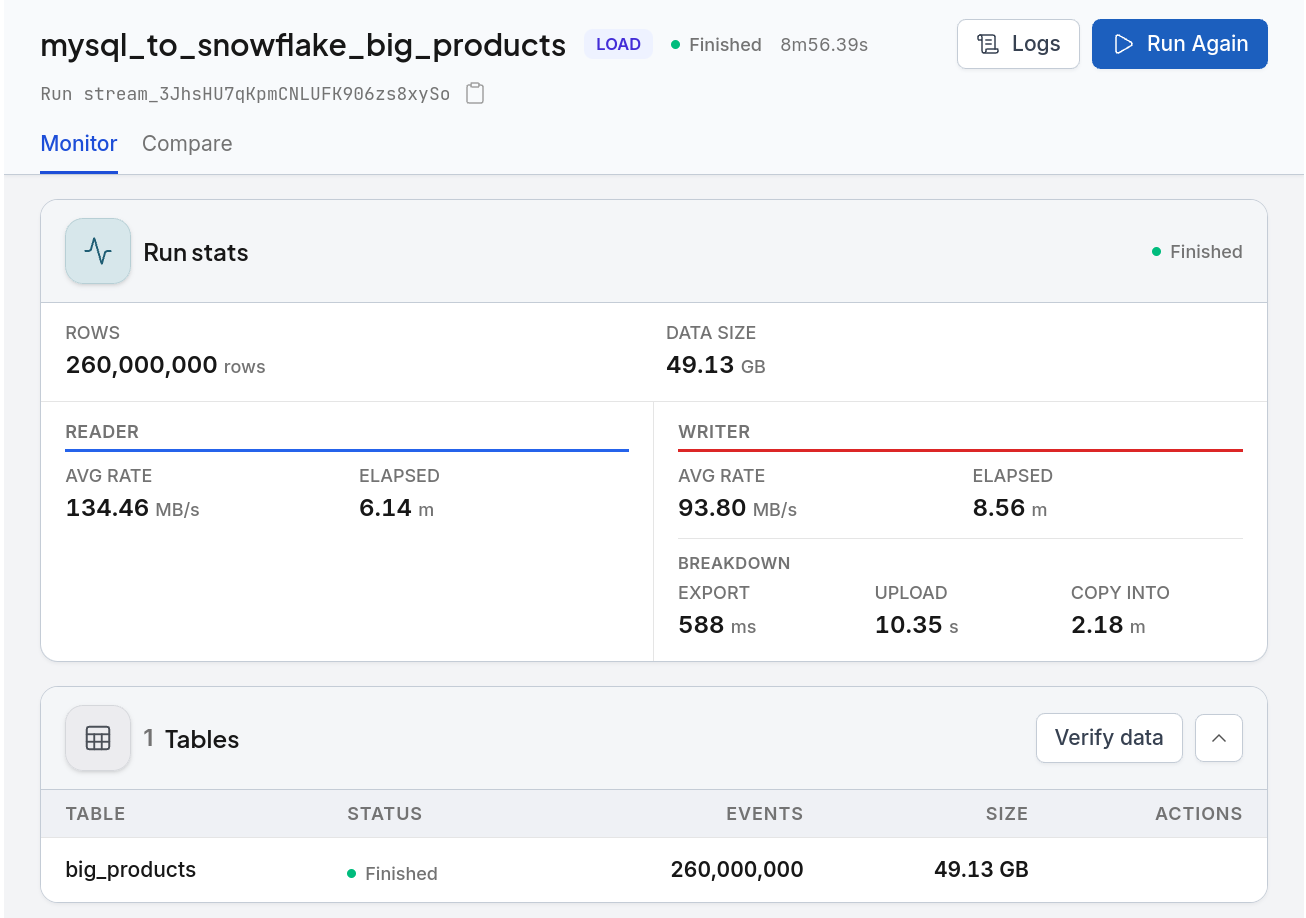Click the header Finished status next to LOAD
This screenshot has height=918, width=1306.
[x=716, y=45]
